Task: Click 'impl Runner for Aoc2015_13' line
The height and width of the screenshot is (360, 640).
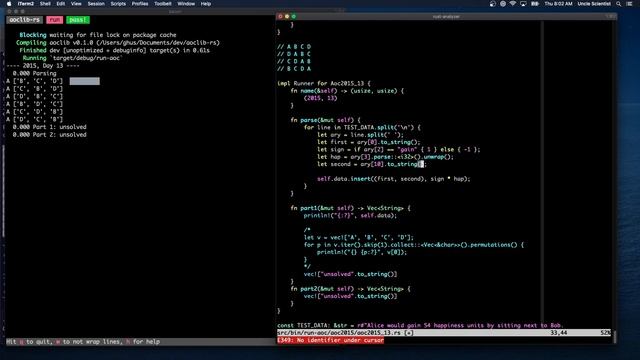Action: coord(324,83)
